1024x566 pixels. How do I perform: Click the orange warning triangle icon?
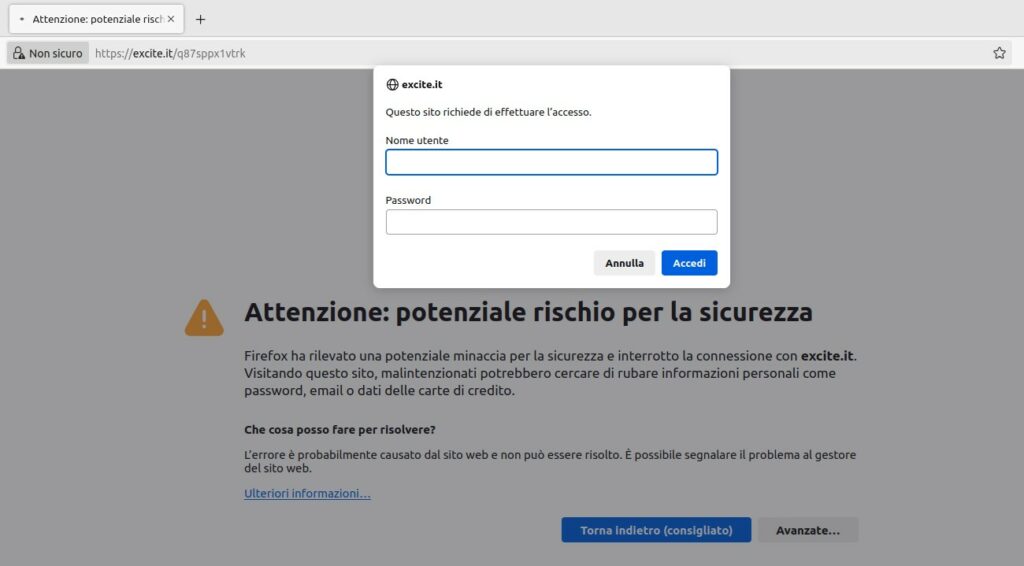click(x=204, y=317)
